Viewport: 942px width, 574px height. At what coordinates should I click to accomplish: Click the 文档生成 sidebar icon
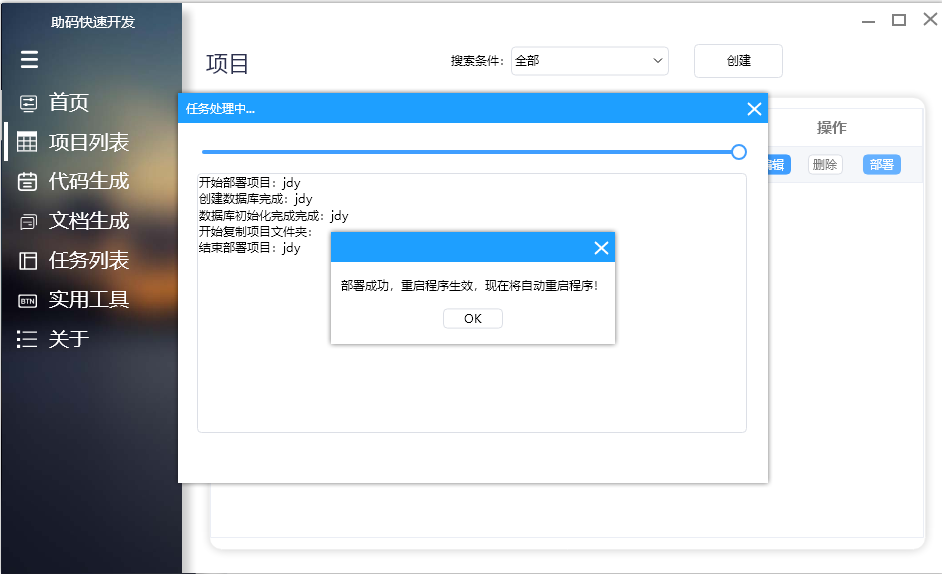tap(28, 222)
